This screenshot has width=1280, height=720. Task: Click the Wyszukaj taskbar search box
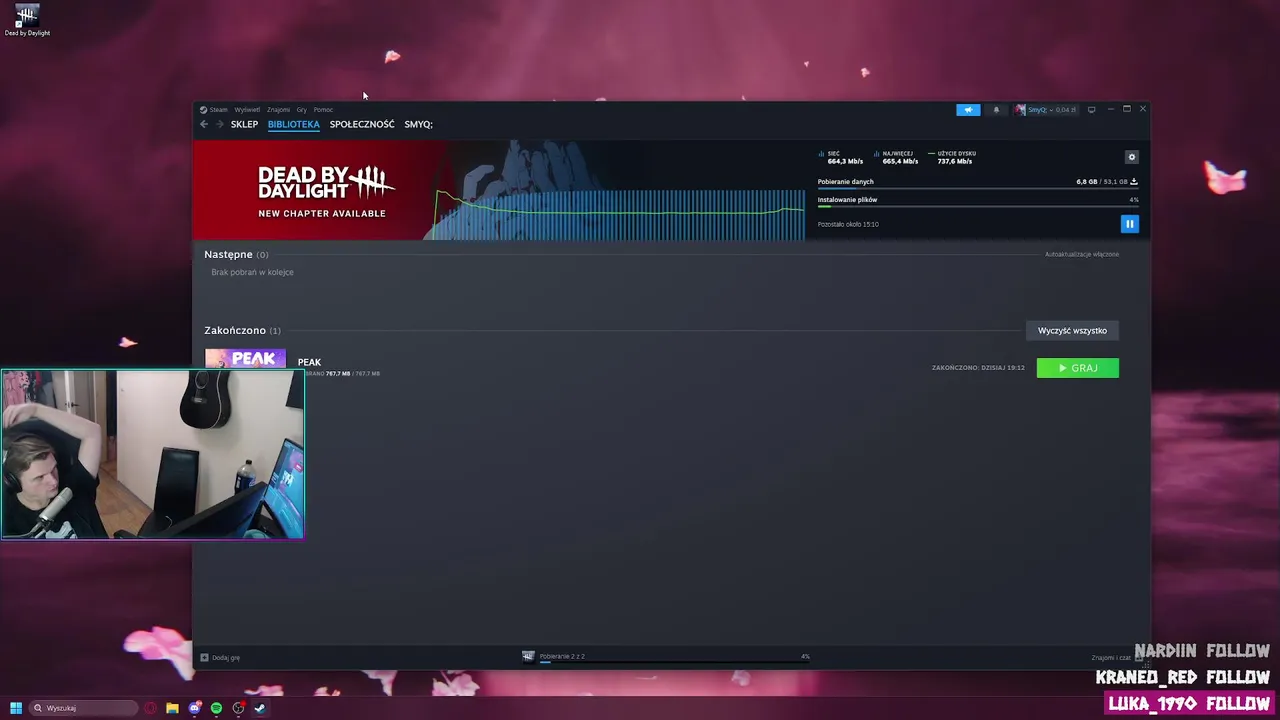coord(83,708)
